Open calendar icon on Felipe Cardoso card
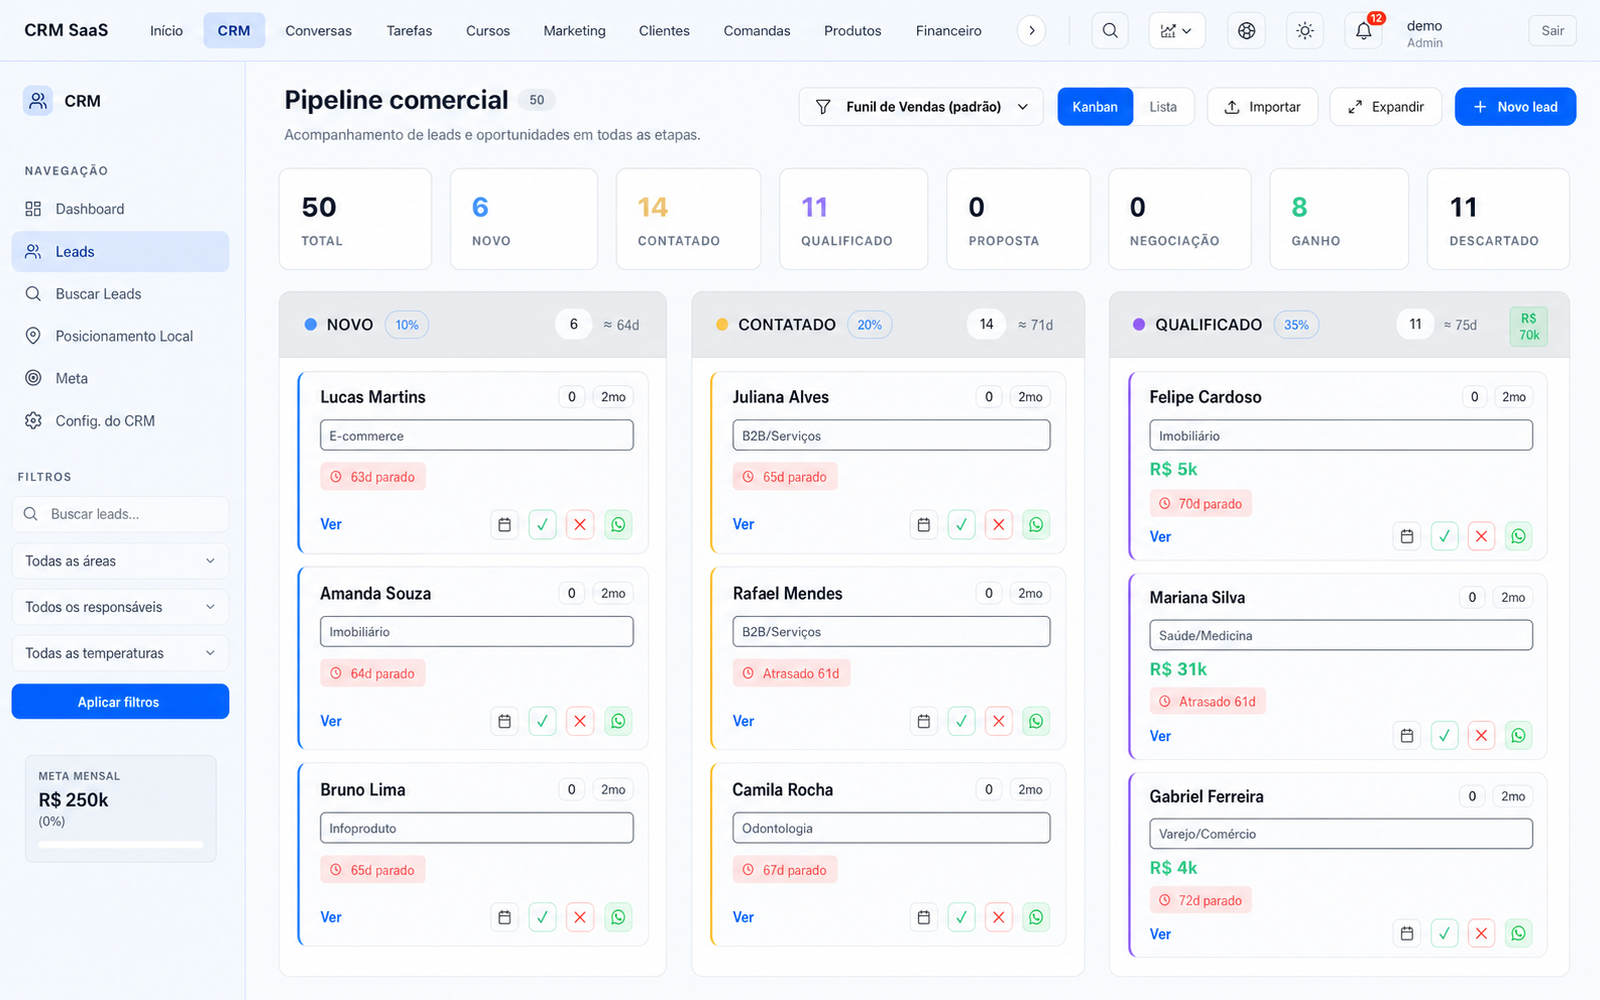1600x1000 pixels. pos(1407,536)
